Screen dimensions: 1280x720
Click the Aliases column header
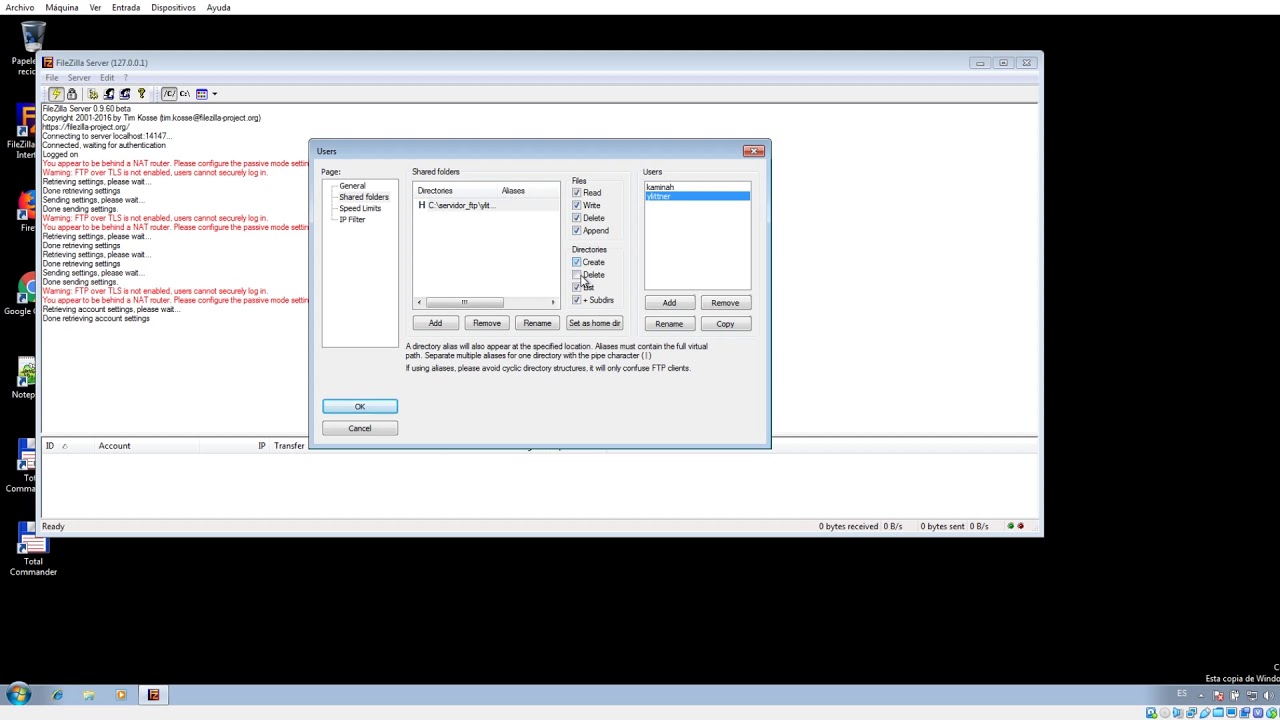coord(528,191)
